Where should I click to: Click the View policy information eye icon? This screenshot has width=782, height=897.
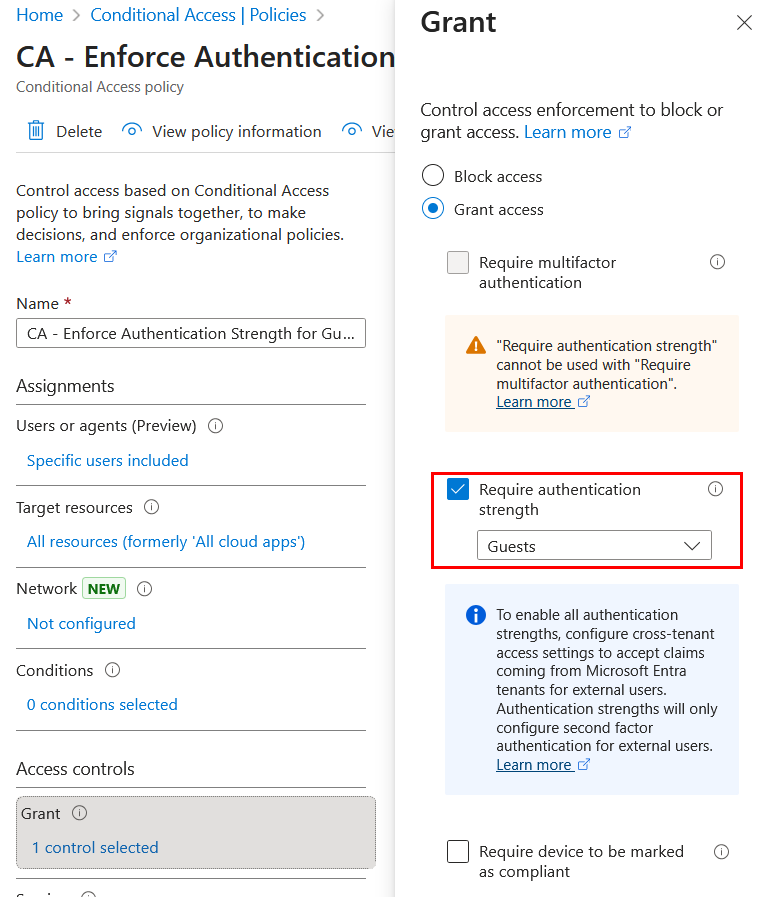[x=132, y=131]
